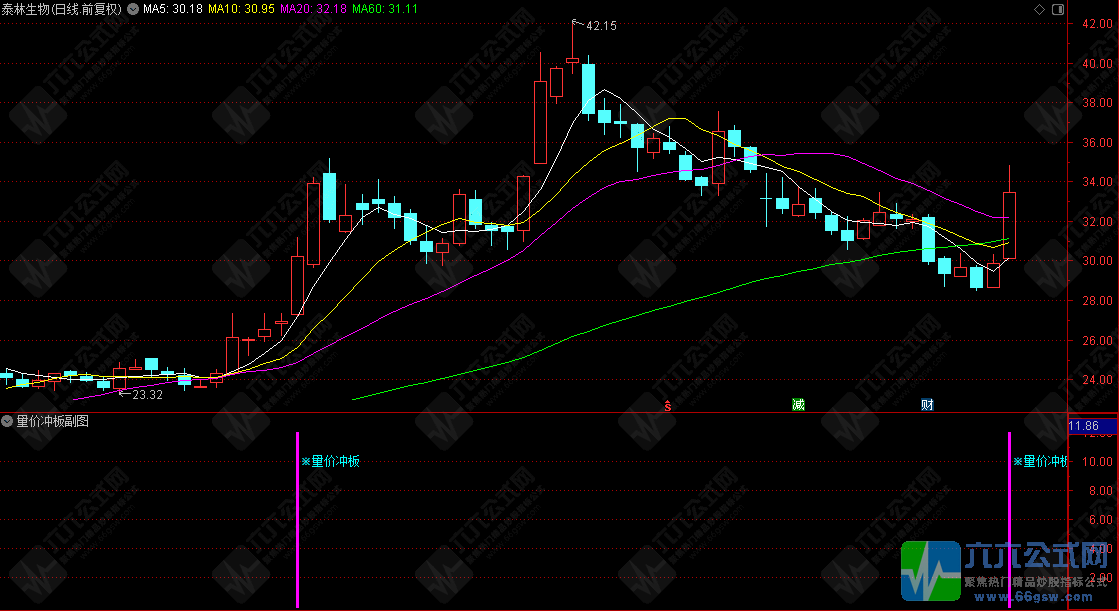The height and width of the screenshot is (611, 1119).
Task: Click the 23.32 low price label
Action: pos(147,395)
